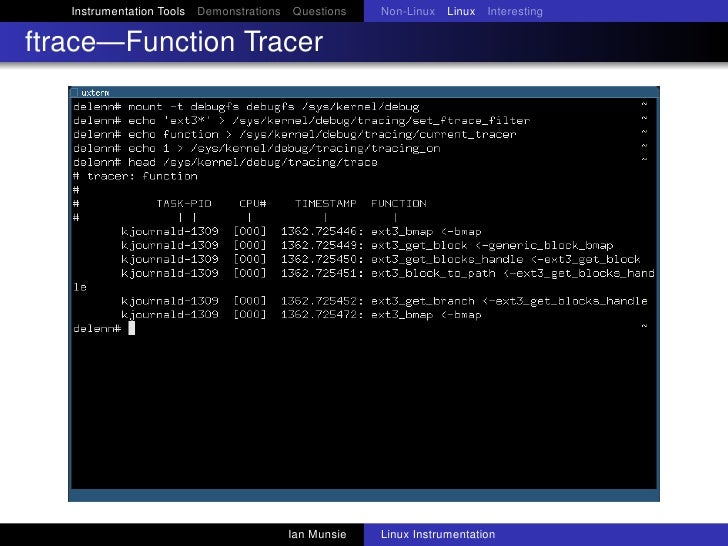Click the mount -t debugfs command line
This screenshot has width=728, height=546.
click(246, 107)
